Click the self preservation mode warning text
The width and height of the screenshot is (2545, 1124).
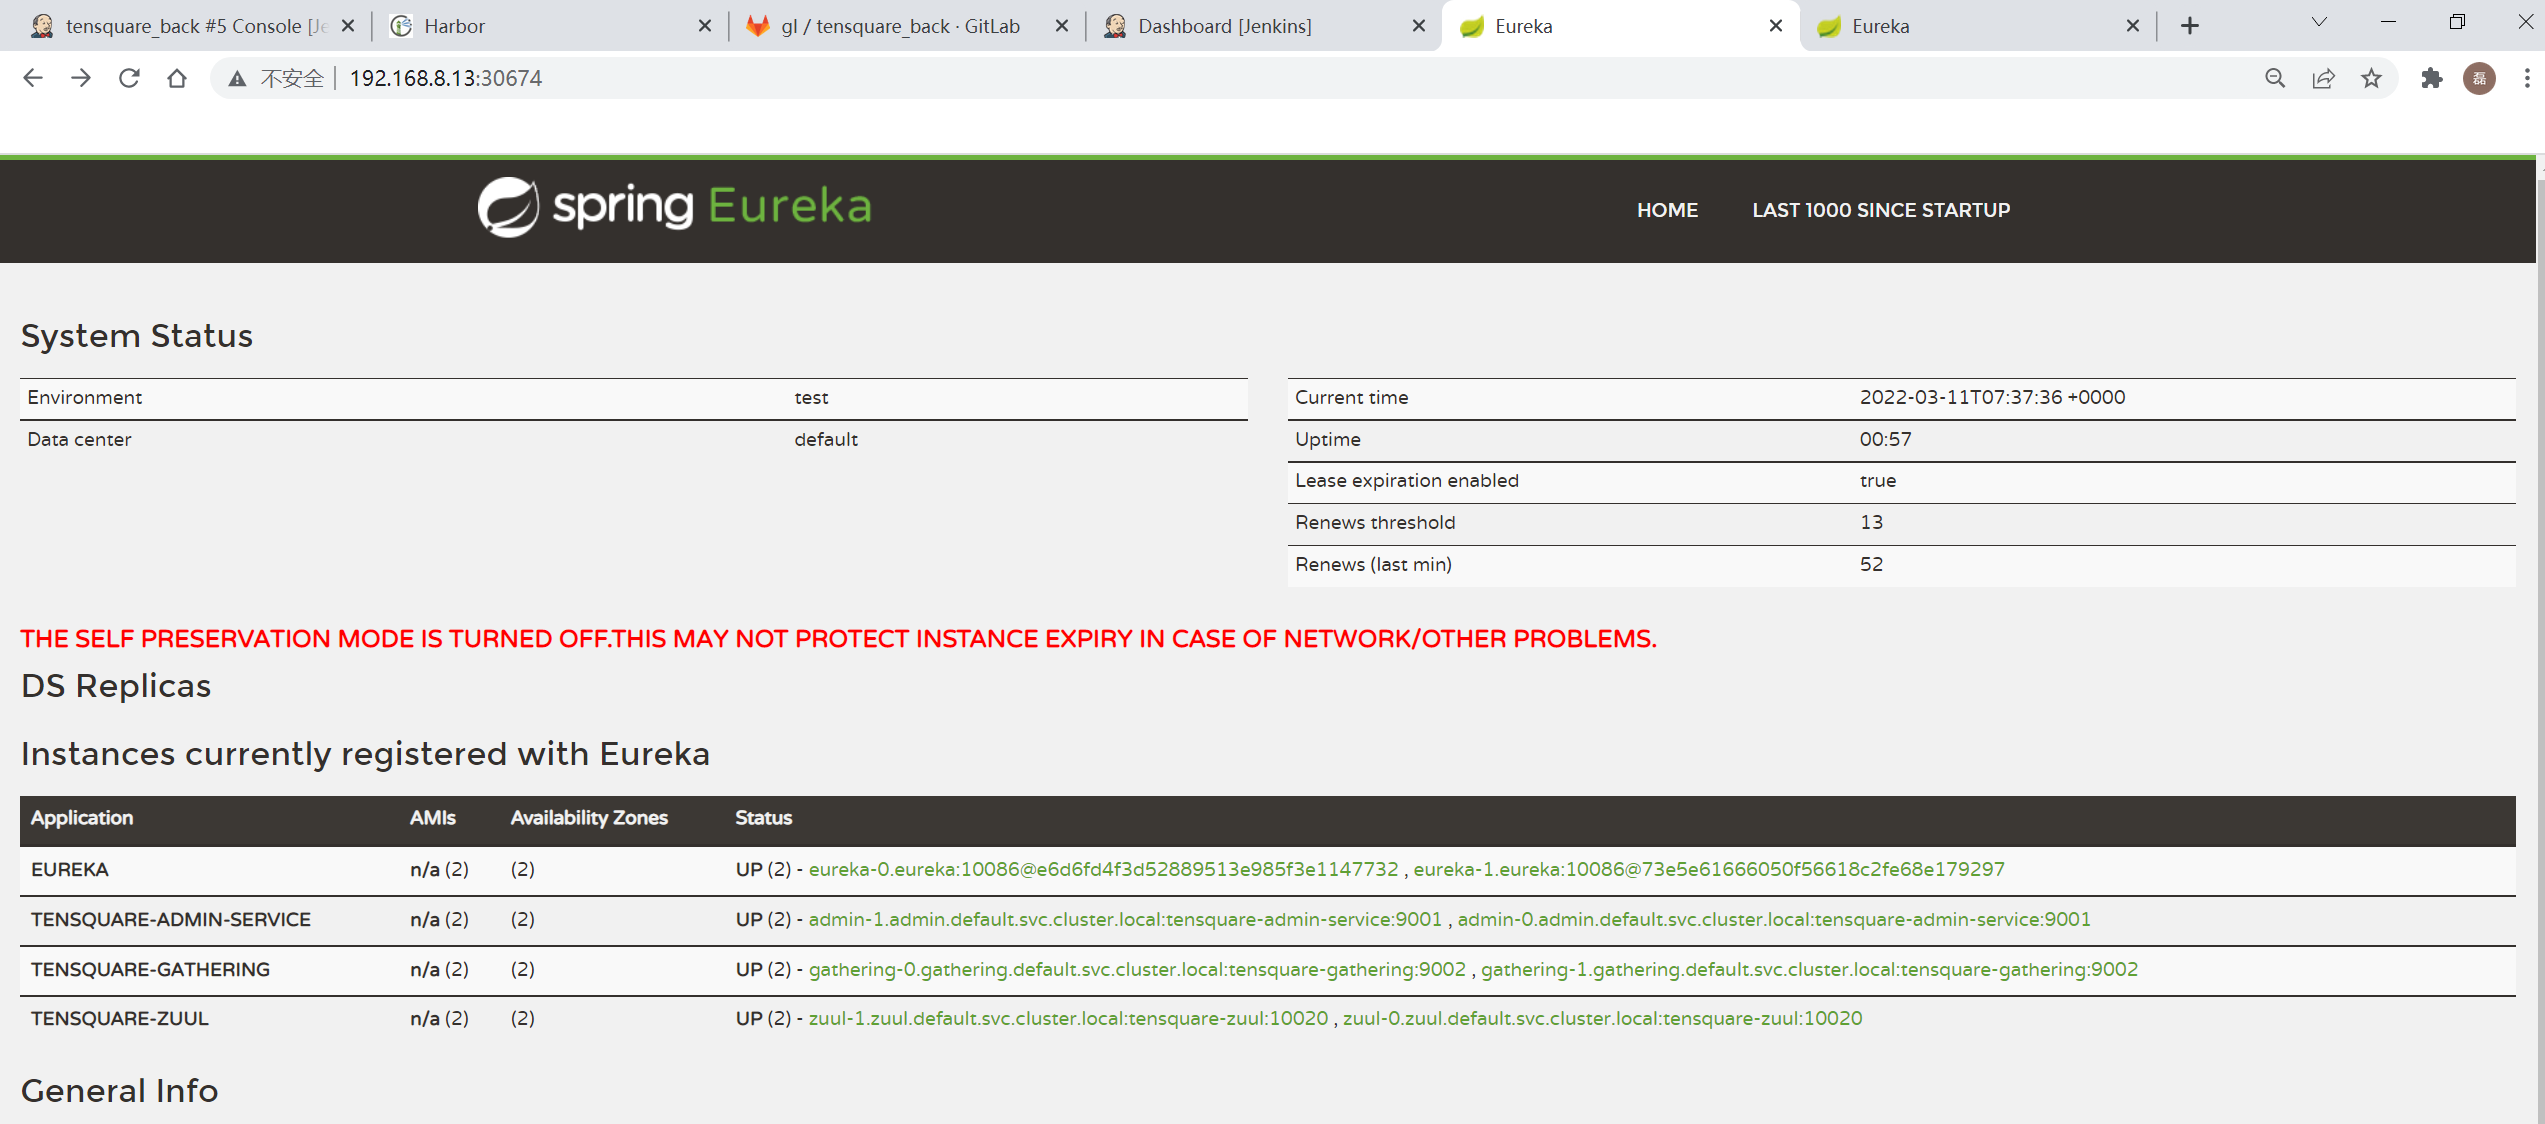point(838,638)
